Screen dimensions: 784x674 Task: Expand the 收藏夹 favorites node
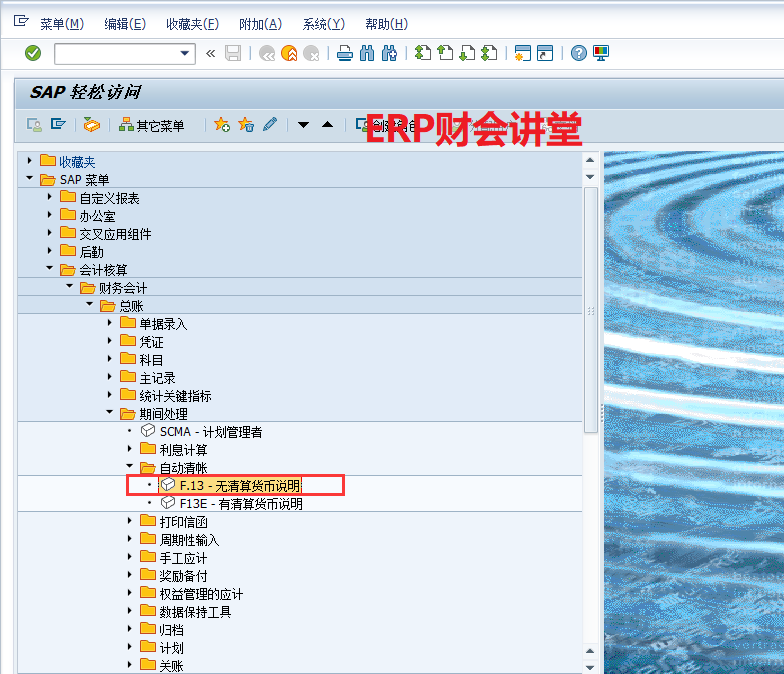tap(30, 161)
